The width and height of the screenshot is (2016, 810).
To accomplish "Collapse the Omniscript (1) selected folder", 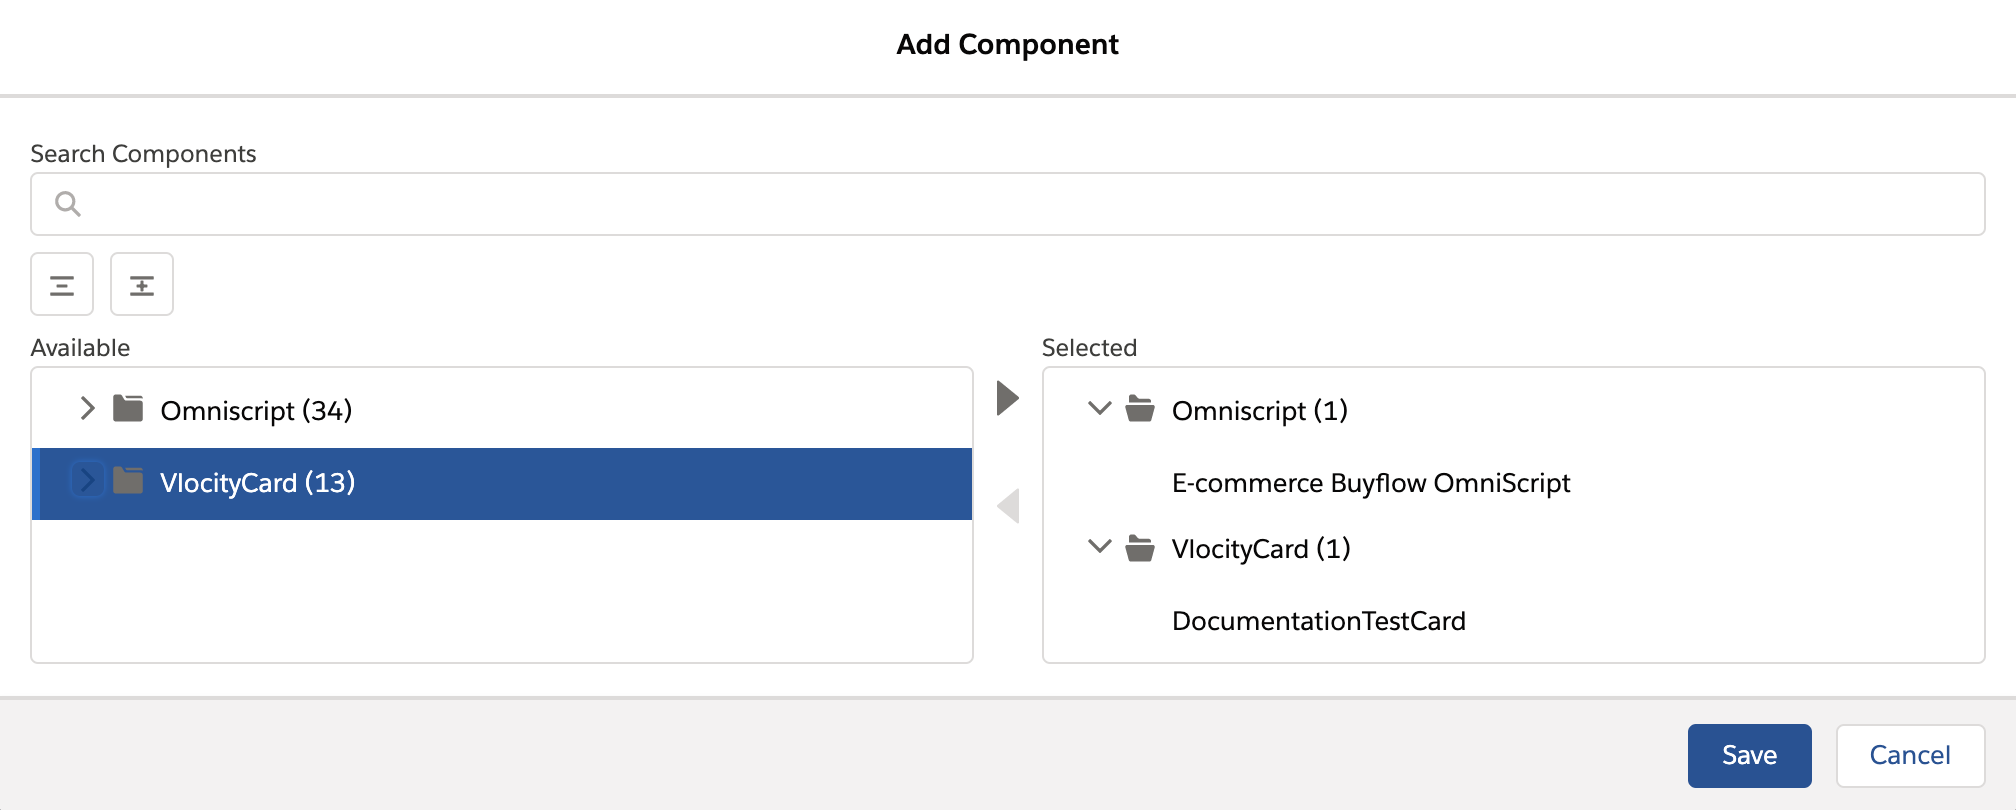I will (x=1099, y=408).
